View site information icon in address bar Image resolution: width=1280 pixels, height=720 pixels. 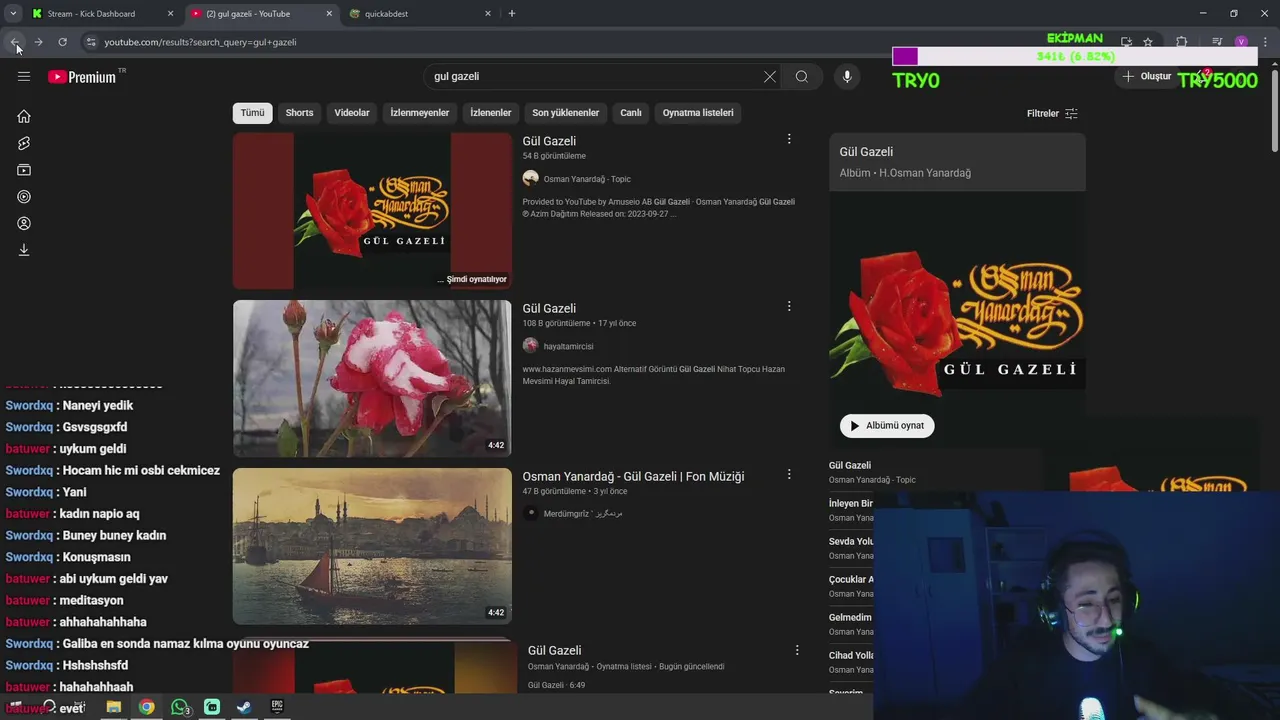coord(91,42)
